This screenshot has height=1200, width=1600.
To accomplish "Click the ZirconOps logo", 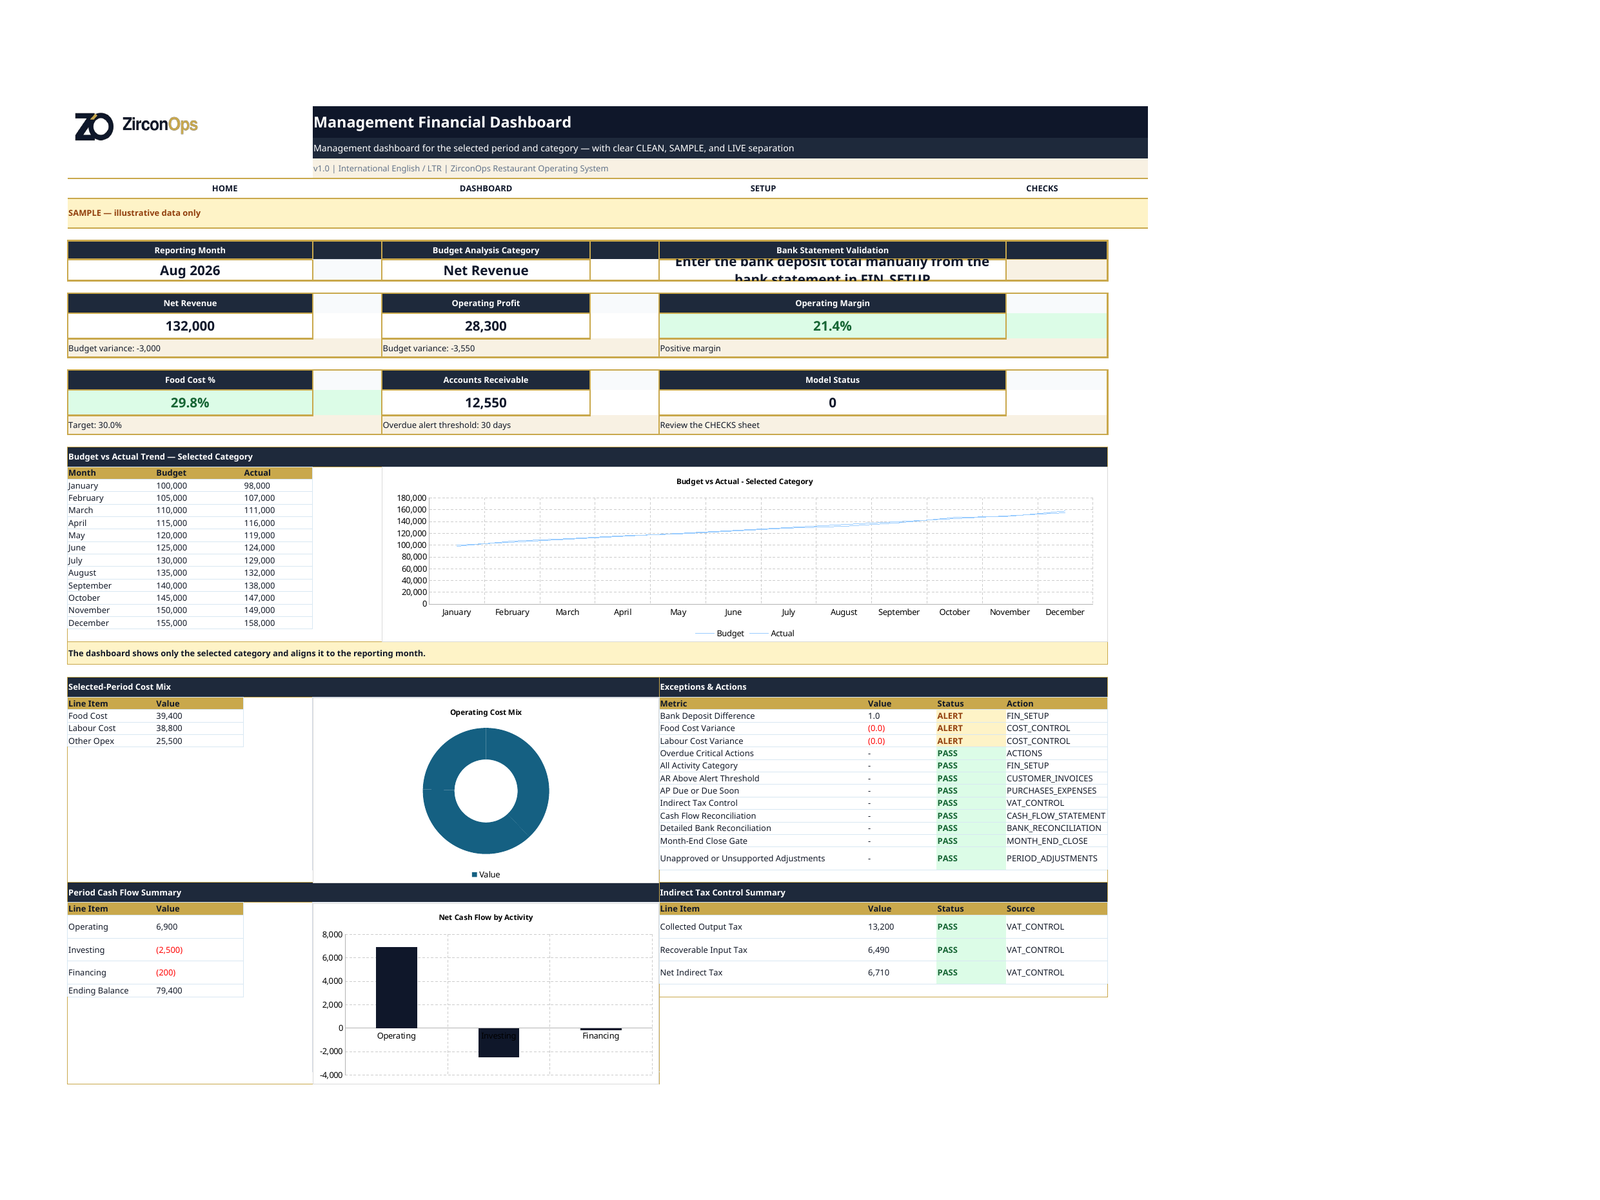I will point(137,126).
